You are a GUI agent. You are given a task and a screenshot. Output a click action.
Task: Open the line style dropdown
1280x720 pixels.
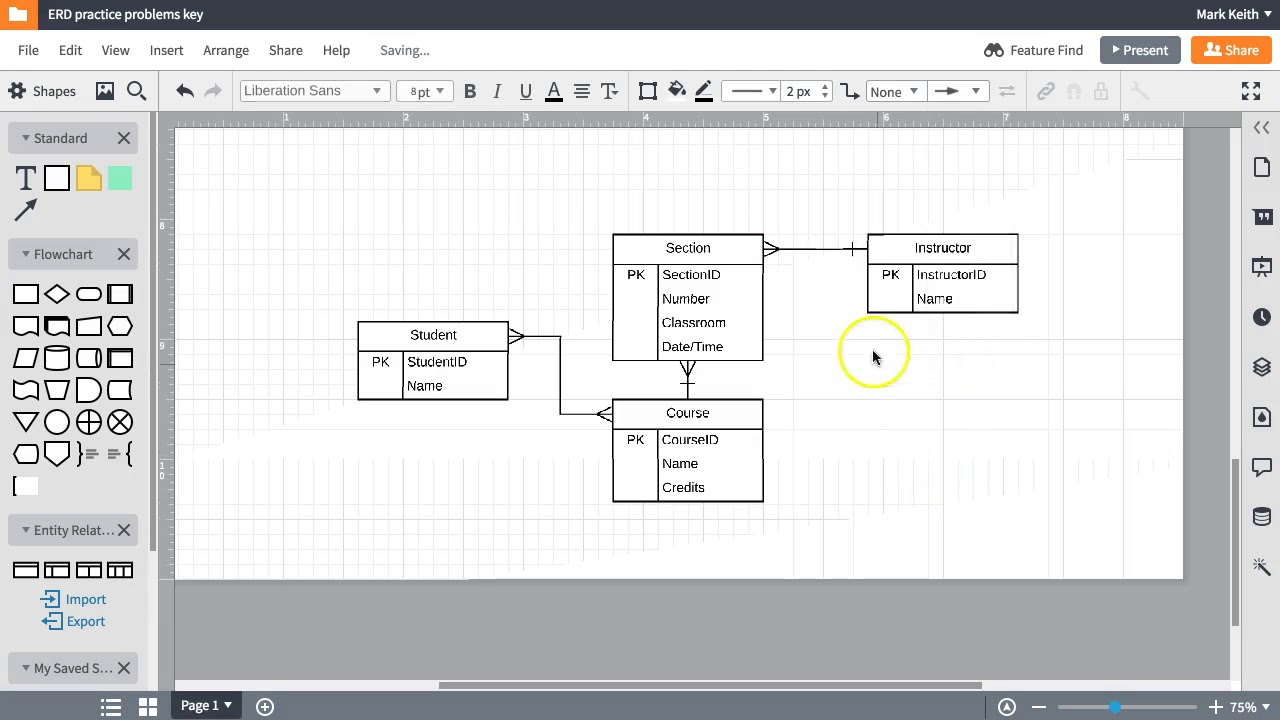click(x=753, y=91)
